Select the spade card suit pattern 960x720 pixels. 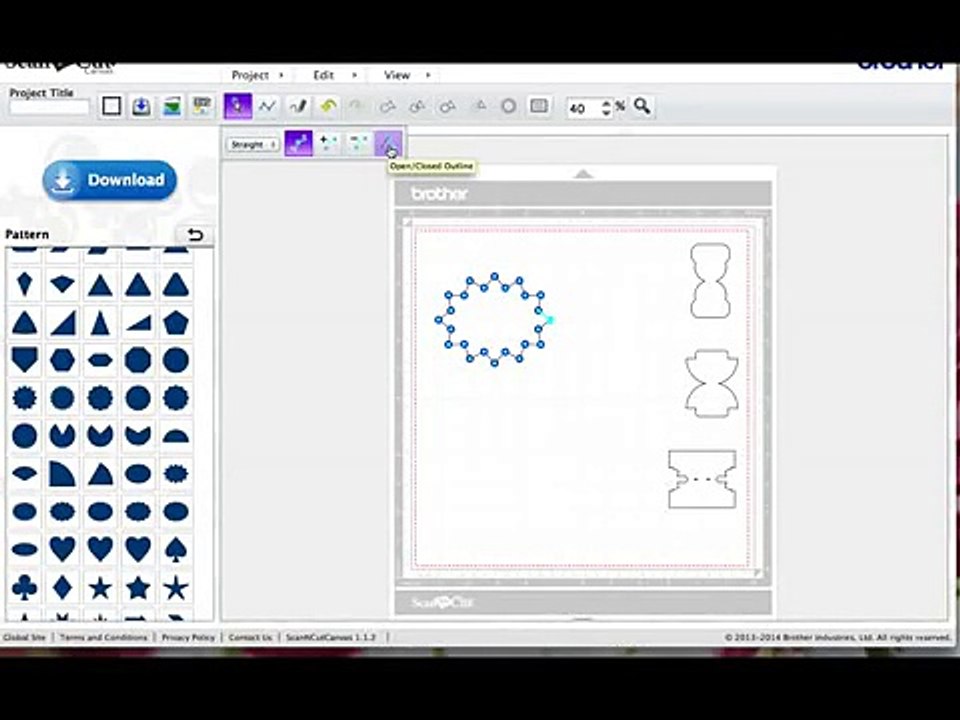176,549
